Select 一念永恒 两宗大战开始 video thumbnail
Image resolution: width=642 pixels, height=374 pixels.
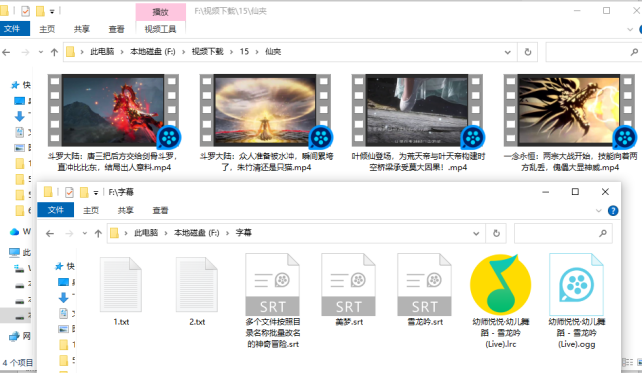coord(569,110)
